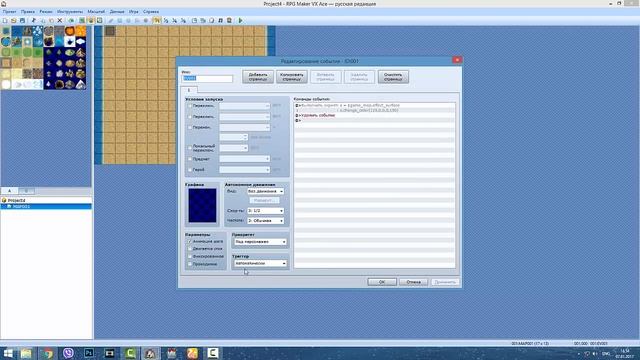
Task: Switch to Event editing mode icon
Action: pyautogui.click(x=91, y=20)
